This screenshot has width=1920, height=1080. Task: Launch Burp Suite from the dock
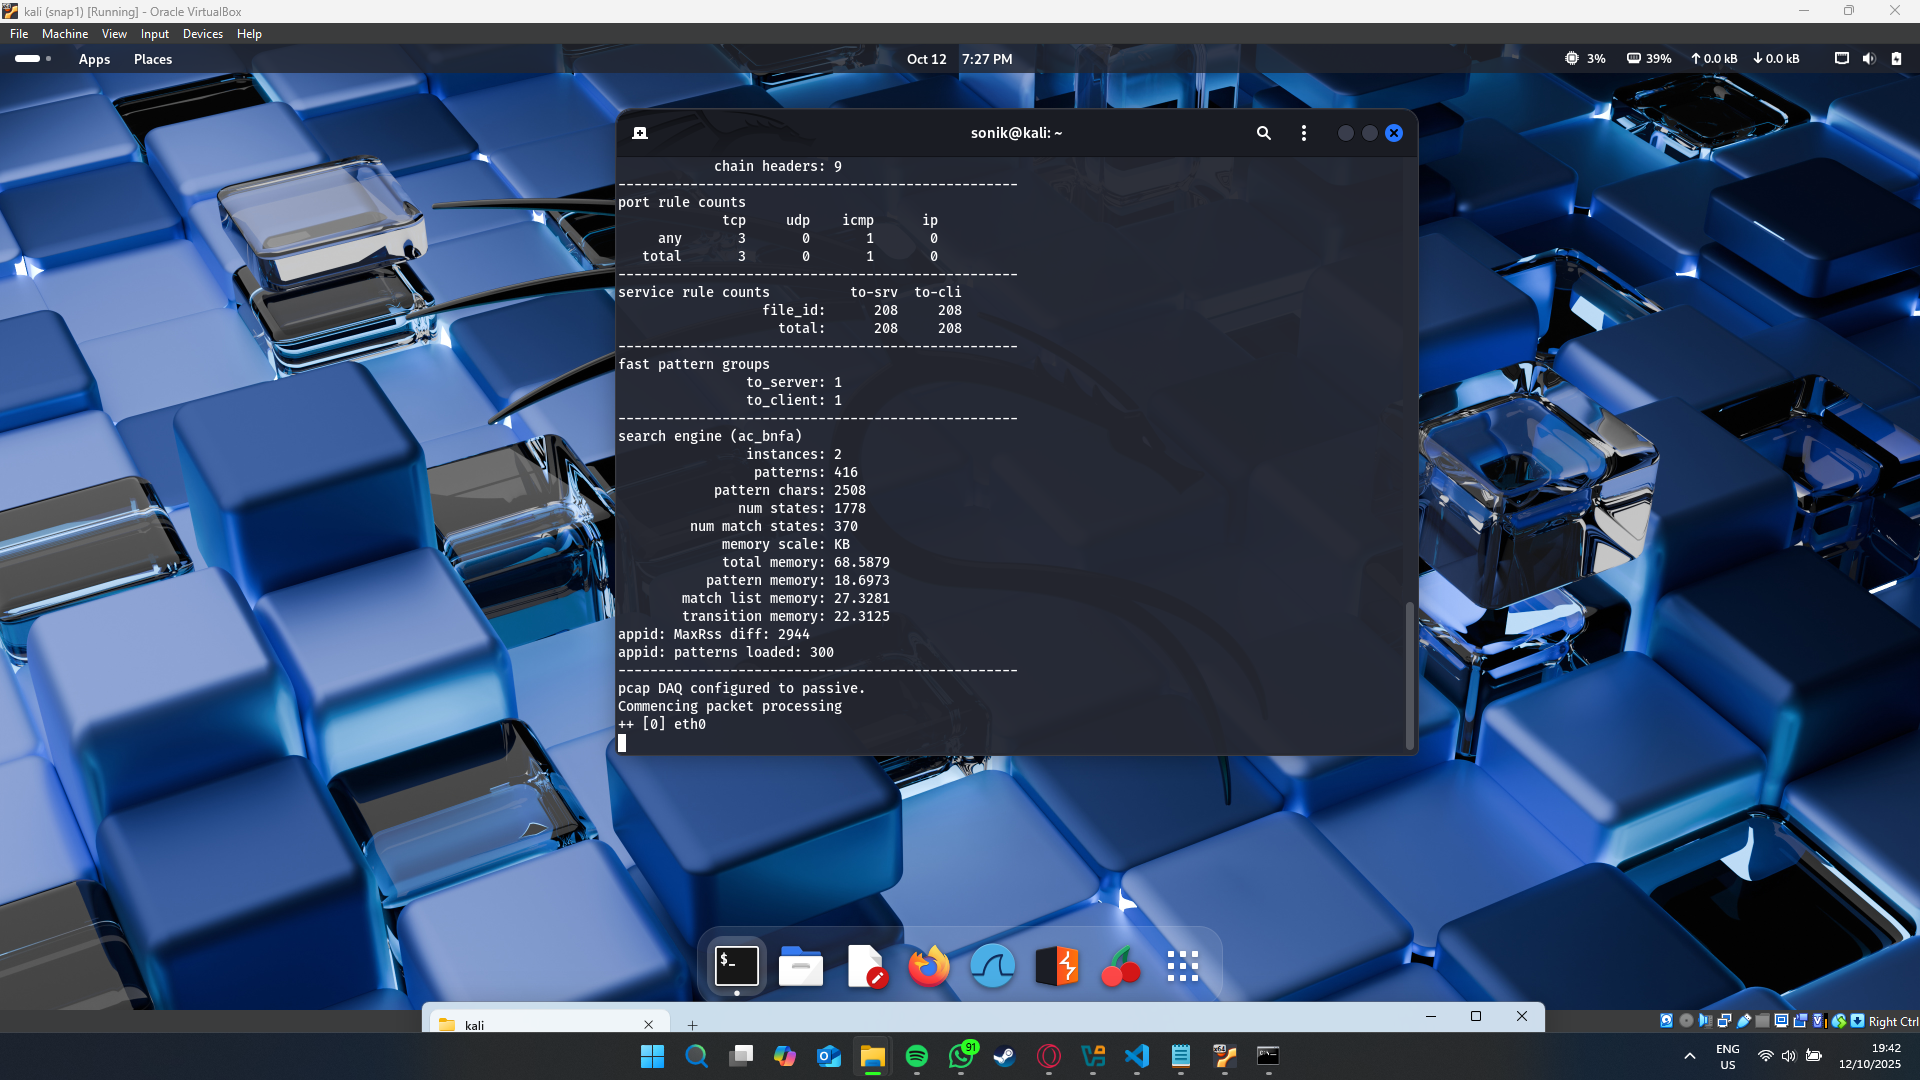[1057, 967]
